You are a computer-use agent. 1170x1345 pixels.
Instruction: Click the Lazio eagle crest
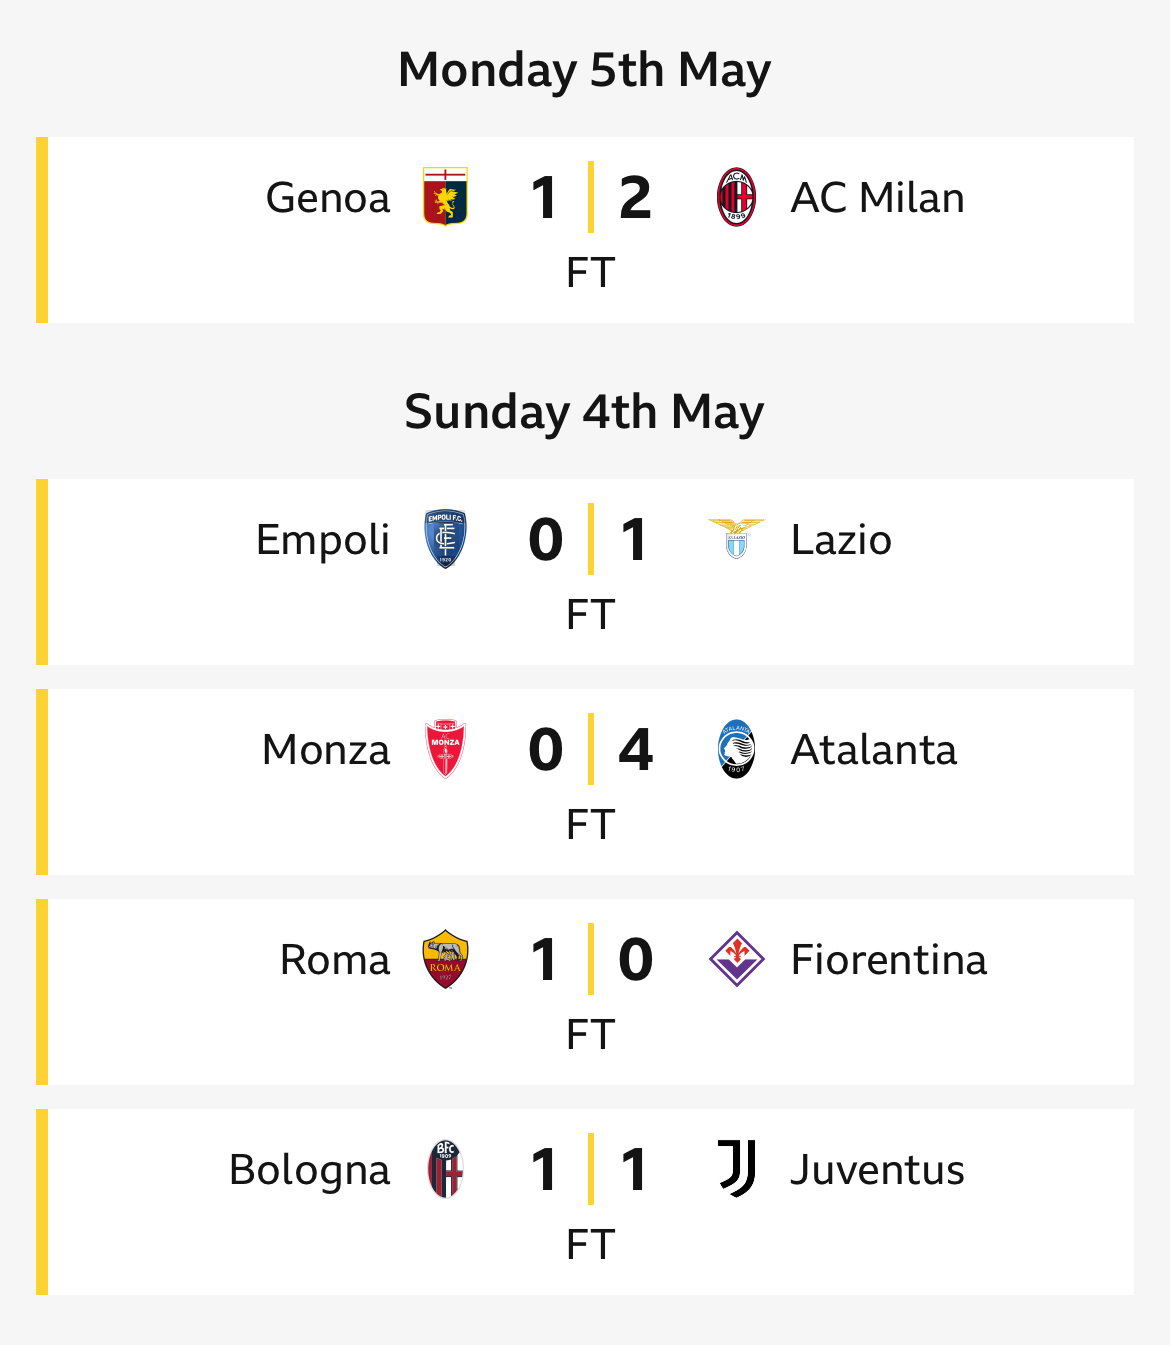[x=737, y=539]
